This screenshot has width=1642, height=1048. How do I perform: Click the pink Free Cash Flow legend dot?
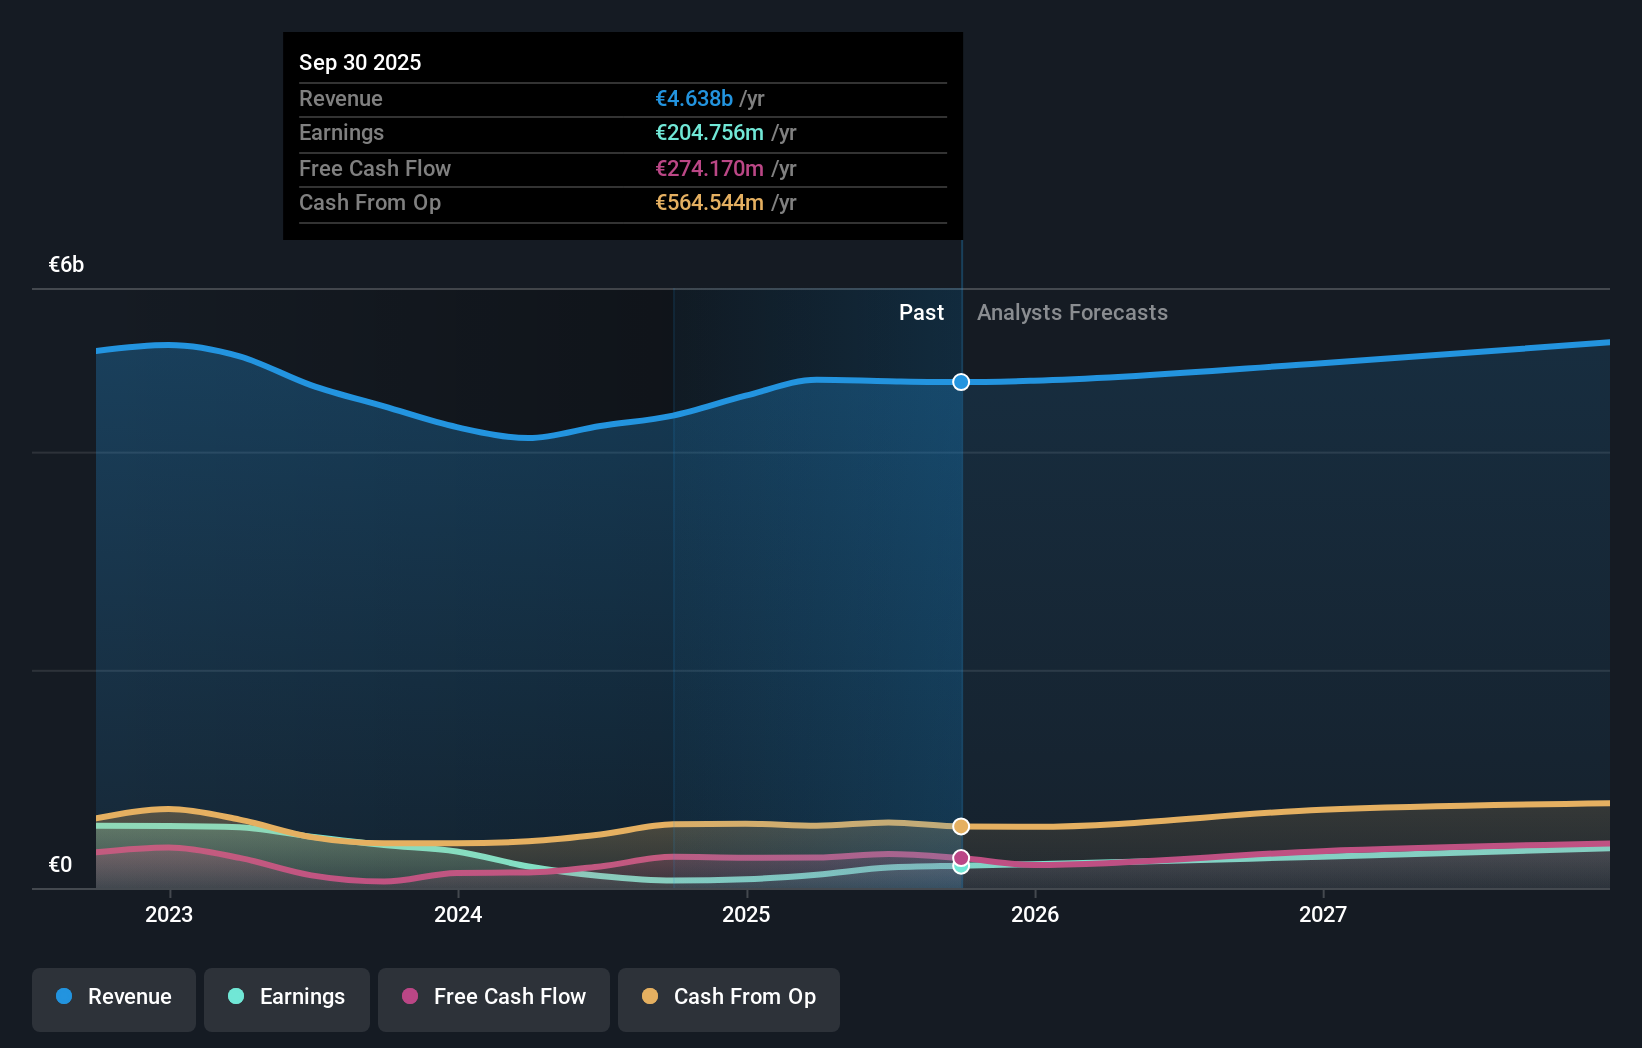[410, 997]
